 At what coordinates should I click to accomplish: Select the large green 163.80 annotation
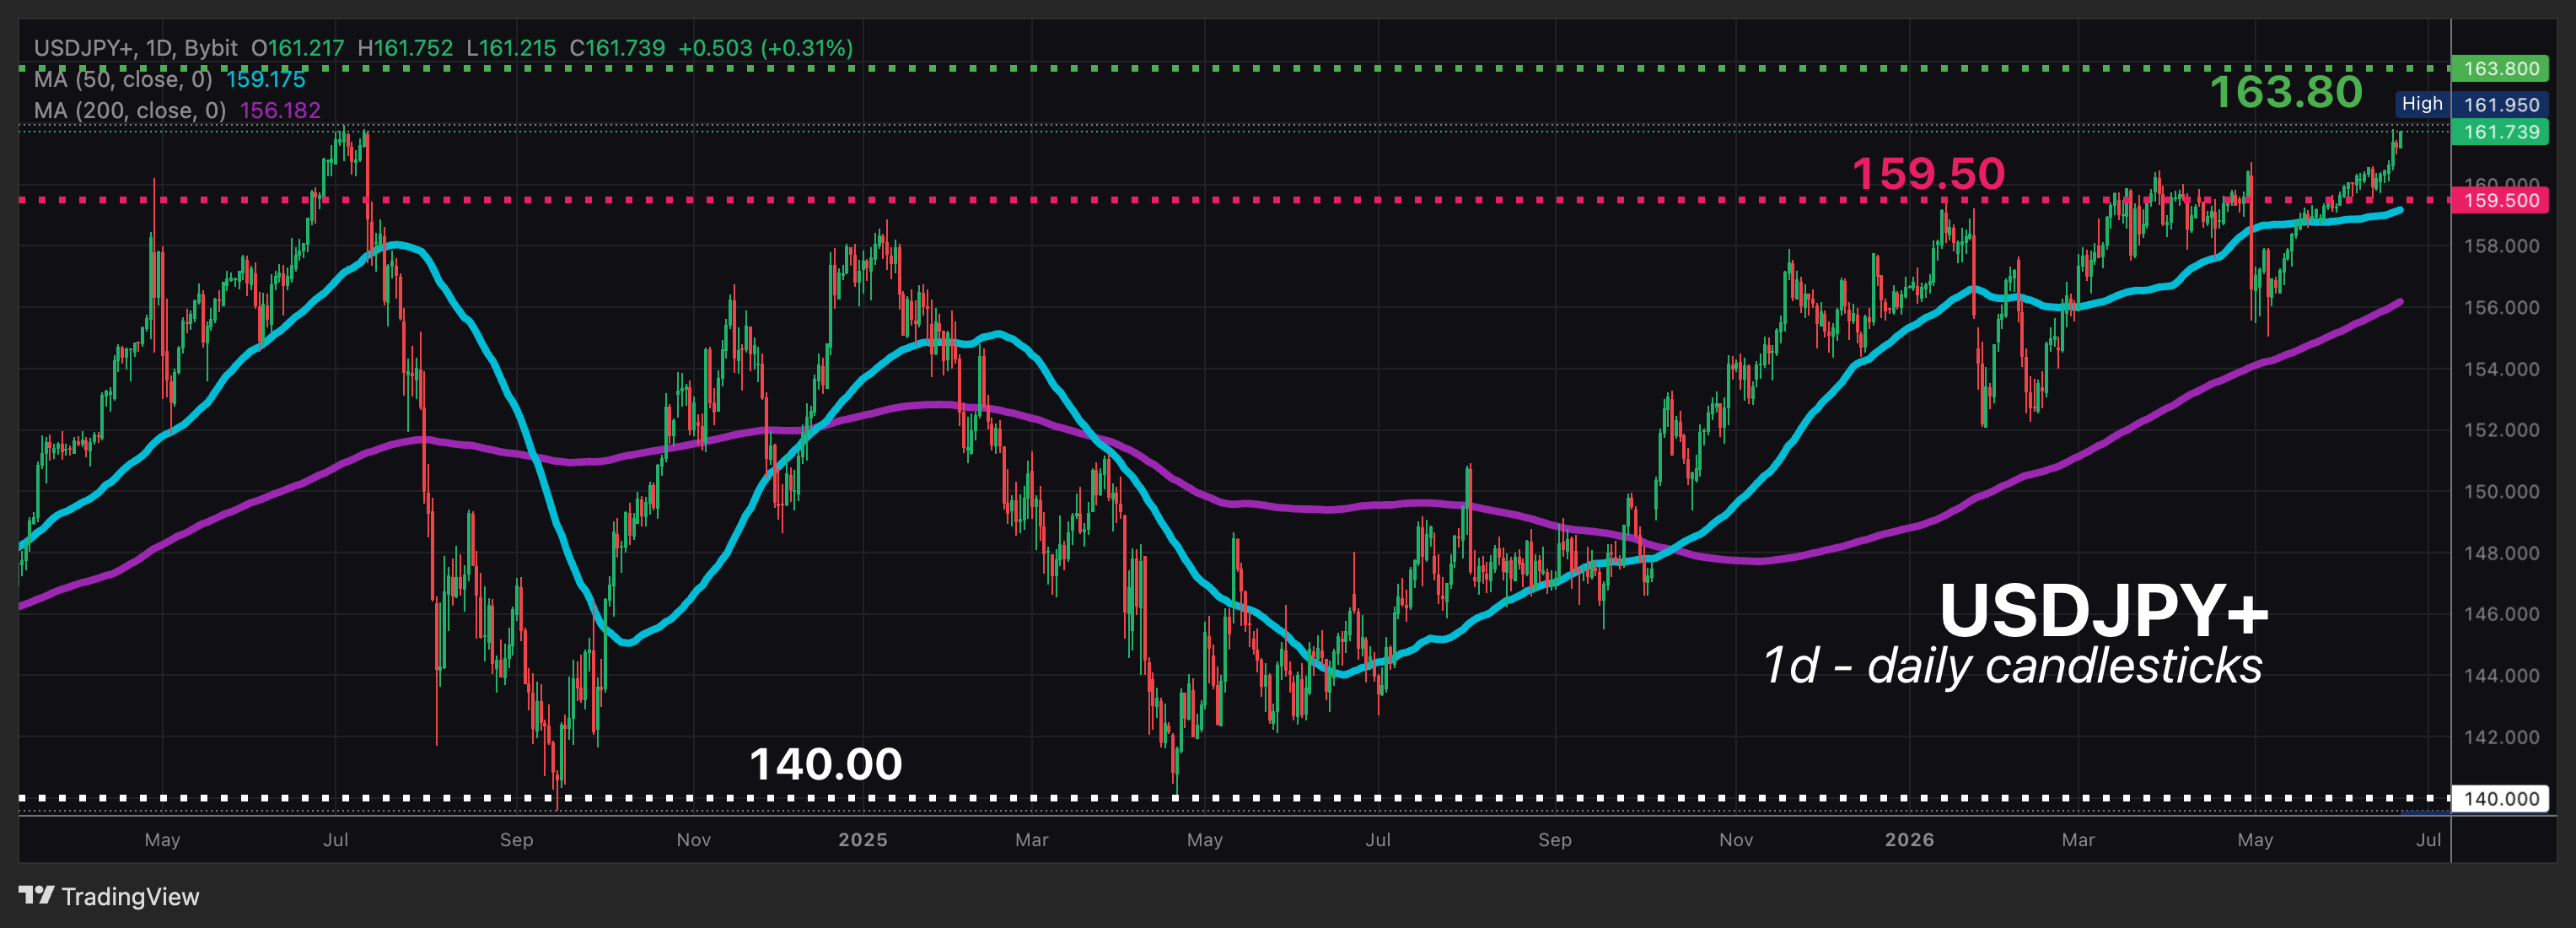pos(2286,92)
